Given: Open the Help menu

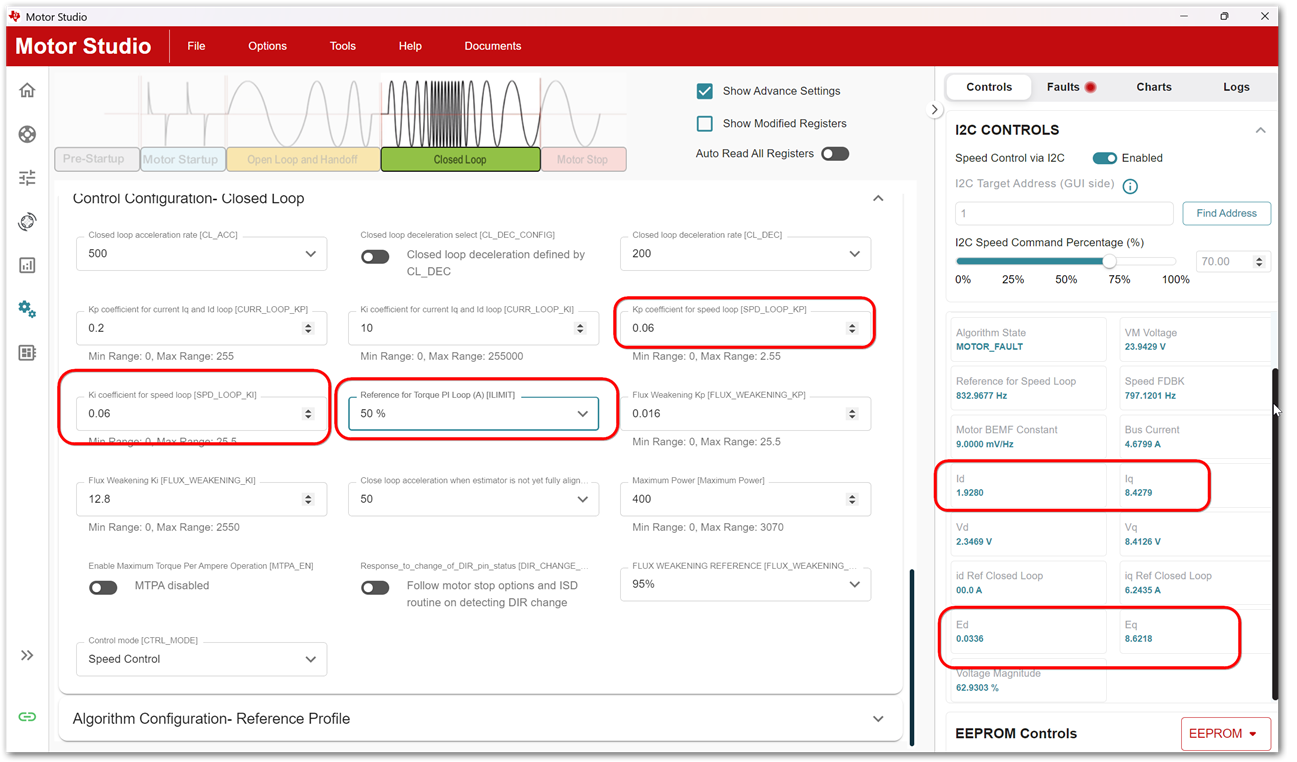Looking at the screenshot, I should coord(410,46).
